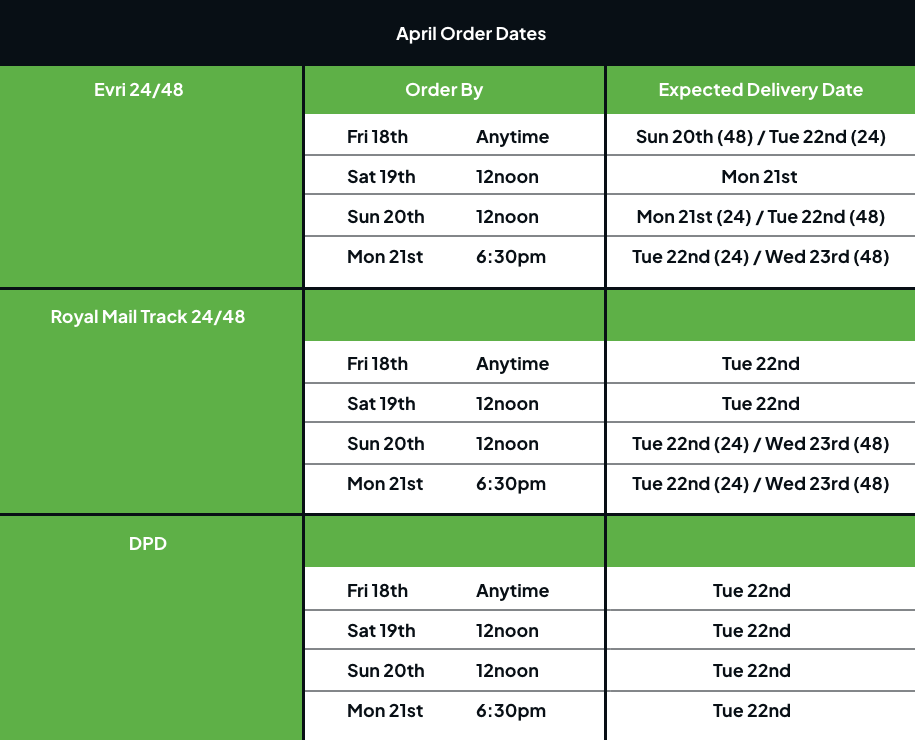Image resolution: width=915 pixels, height=740 pixels.
Task: Select Fri 18th in Royal Mail section
Action: pos(377,364)
